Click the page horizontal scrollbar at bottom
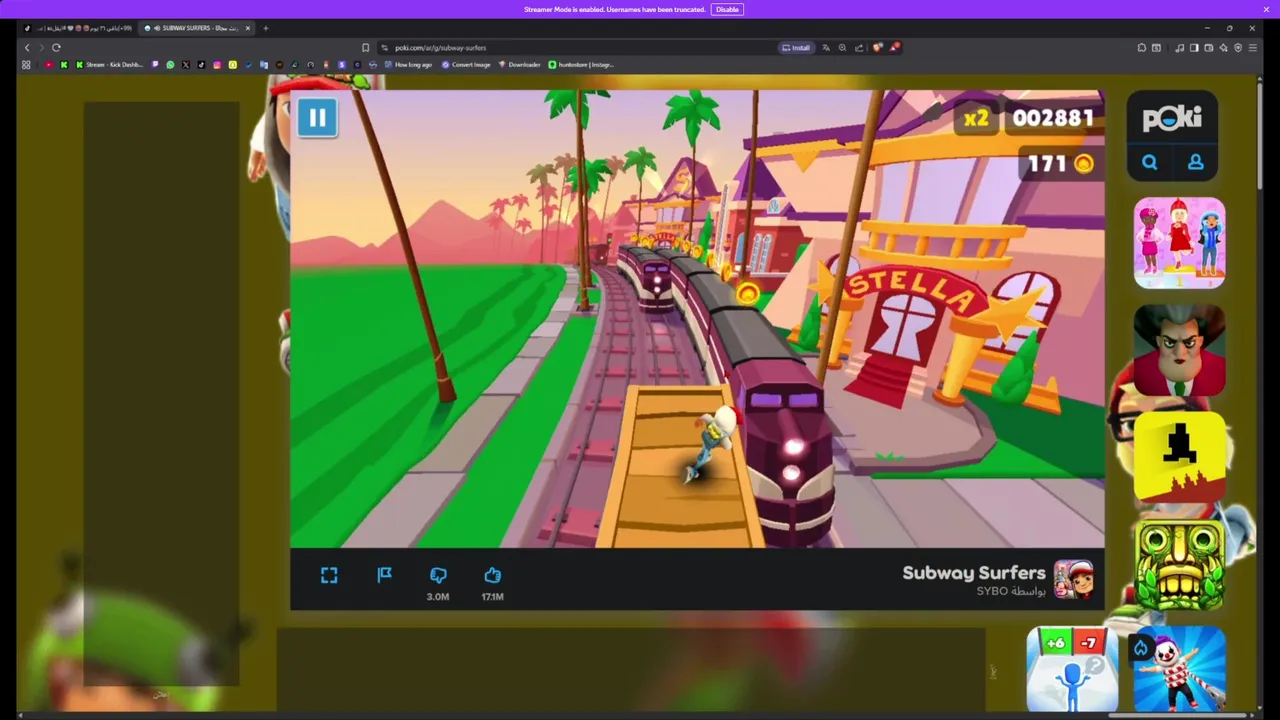 click(1178, 714)
